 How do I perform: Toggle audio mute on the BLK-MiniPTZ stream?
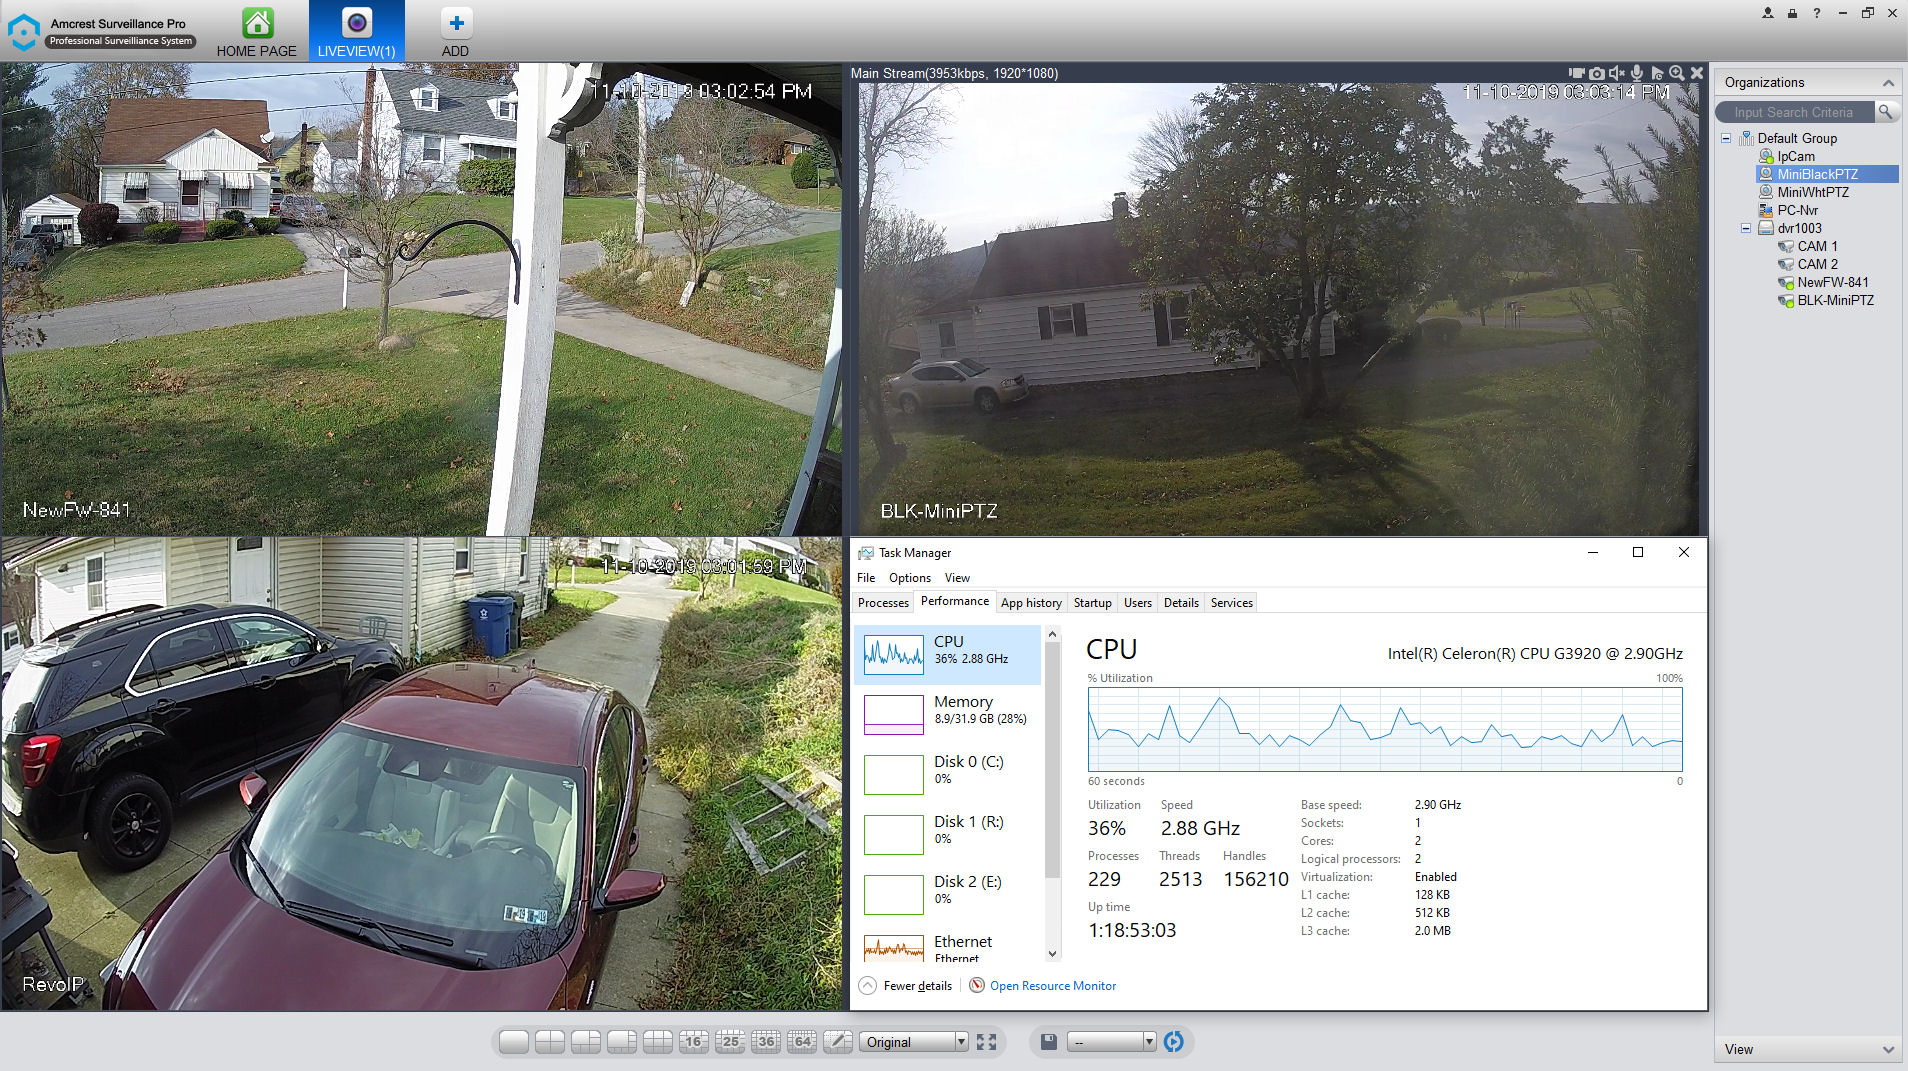coord(1617,73)
